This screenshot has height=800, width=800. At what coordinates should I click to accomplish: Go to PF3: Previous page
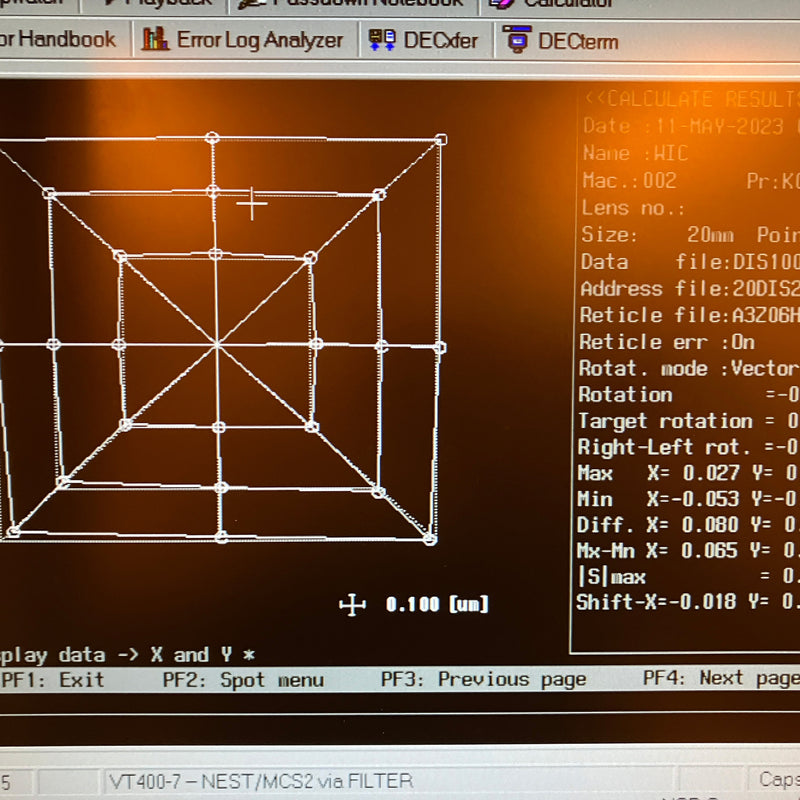click(x=484, y=680)
